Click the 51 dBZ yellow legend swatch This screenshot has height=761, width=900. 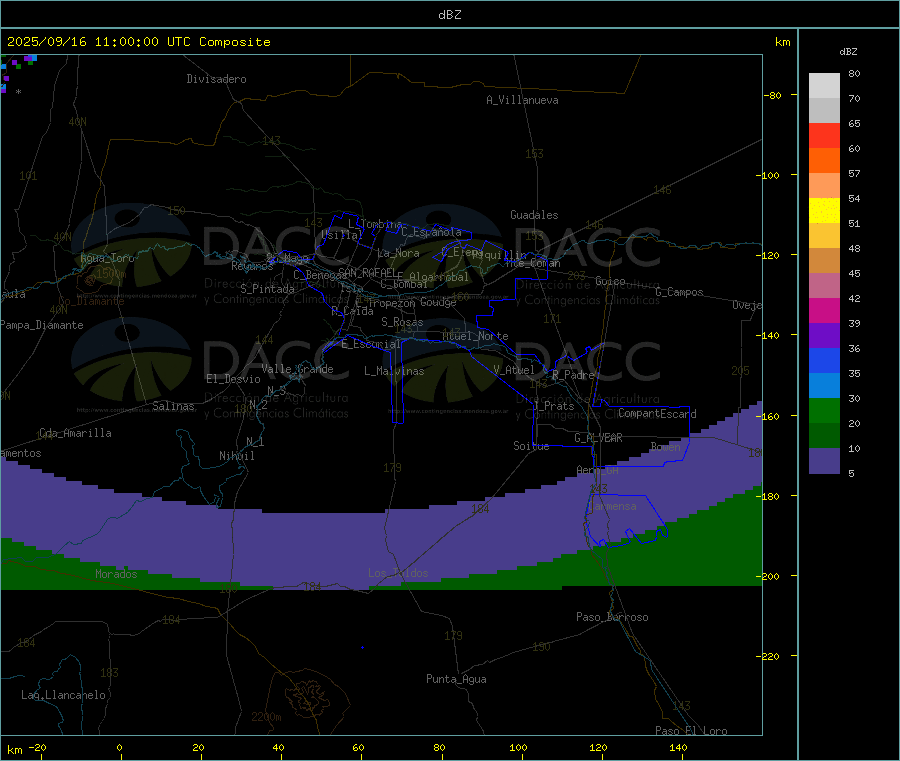824,211
